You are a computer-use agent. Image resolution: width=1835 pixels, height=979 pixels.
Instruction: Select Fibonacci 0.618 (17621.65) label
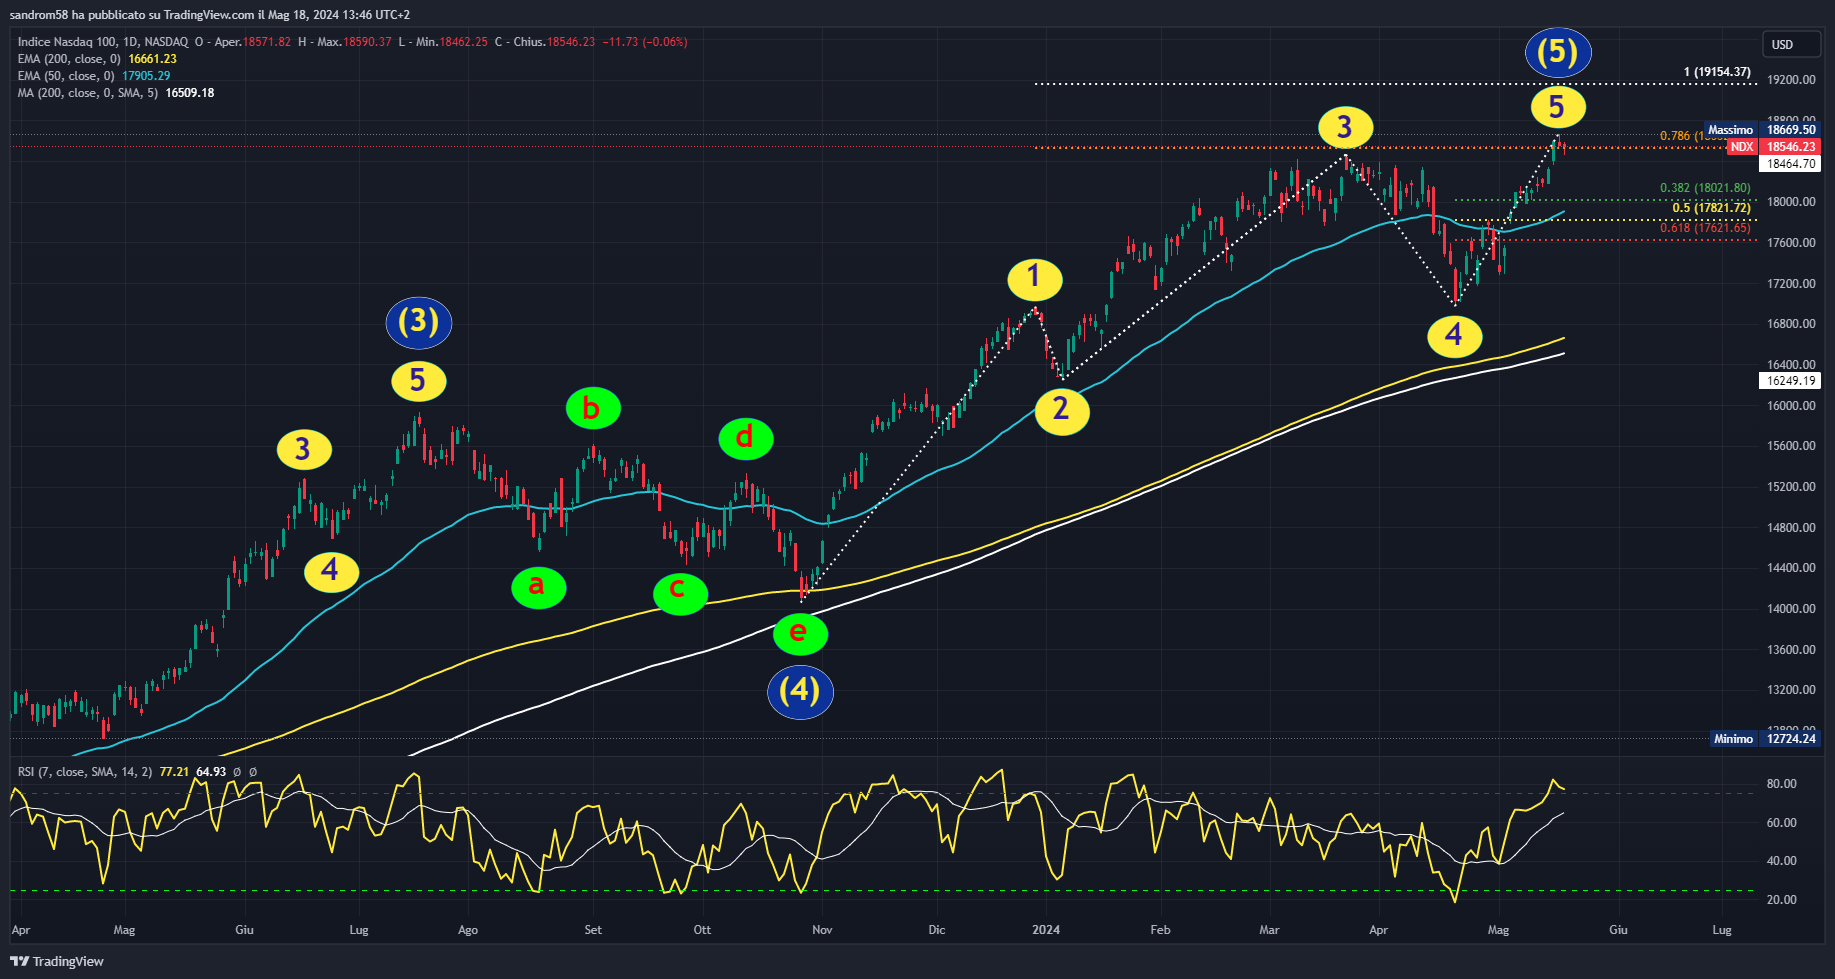pos(1705,228)
